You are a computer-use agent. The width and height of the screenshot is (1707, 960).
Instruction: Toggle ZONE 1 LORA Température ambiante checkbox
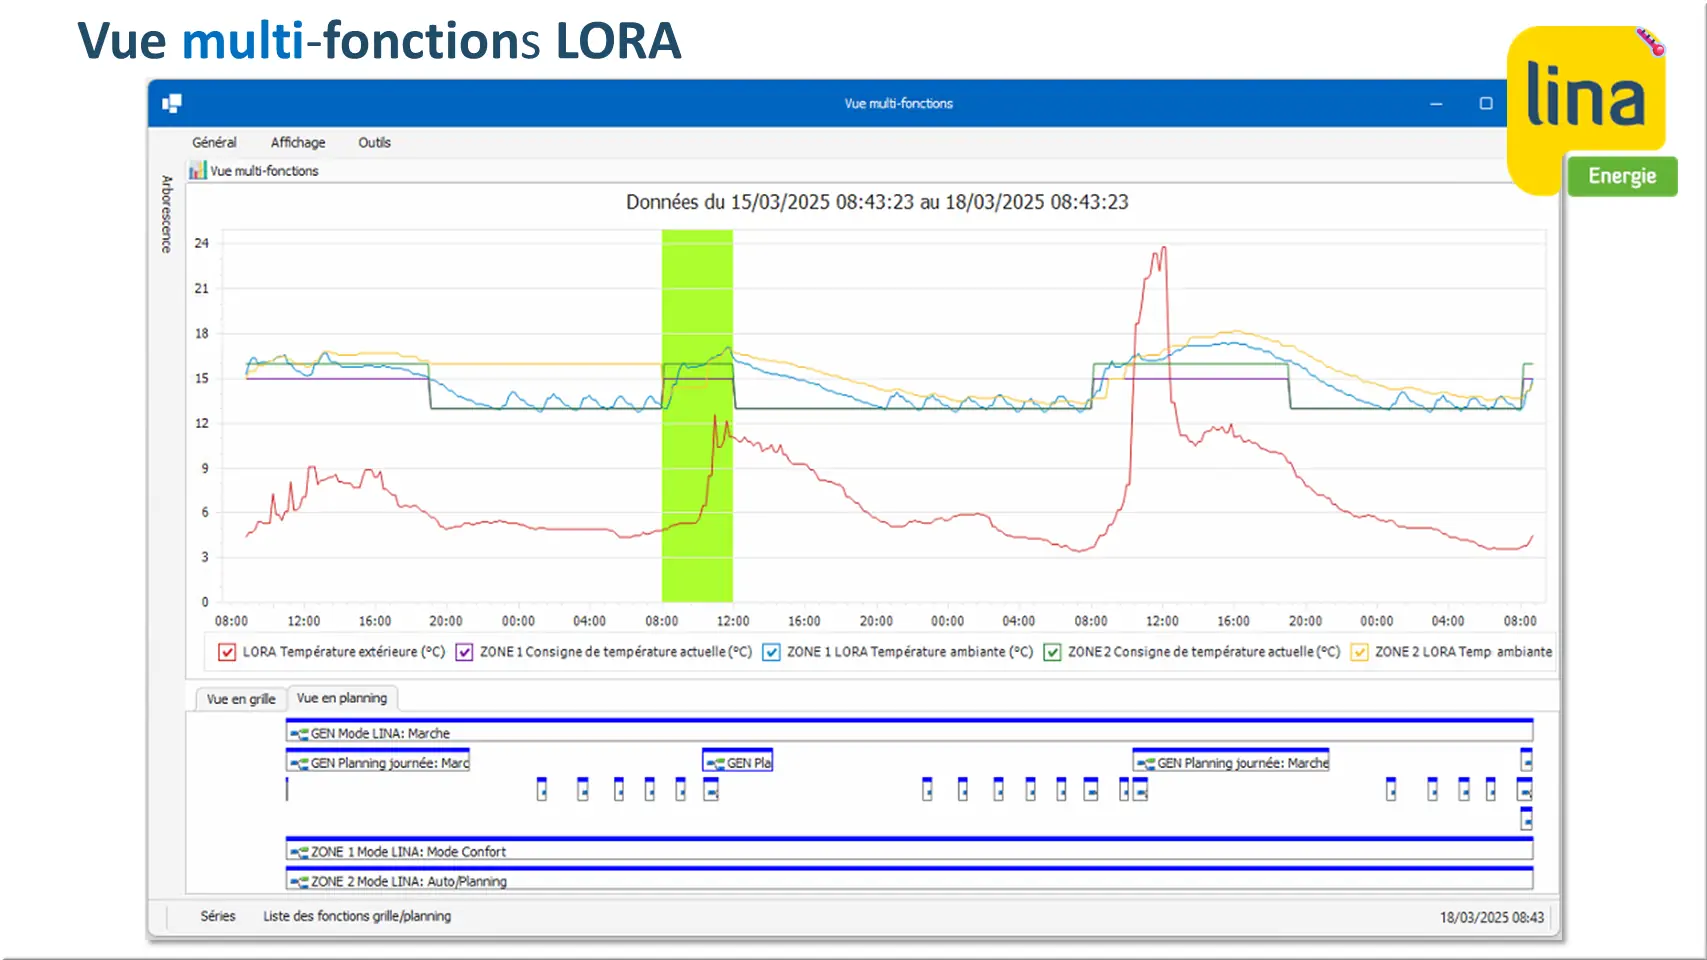(x=771, y=652)
